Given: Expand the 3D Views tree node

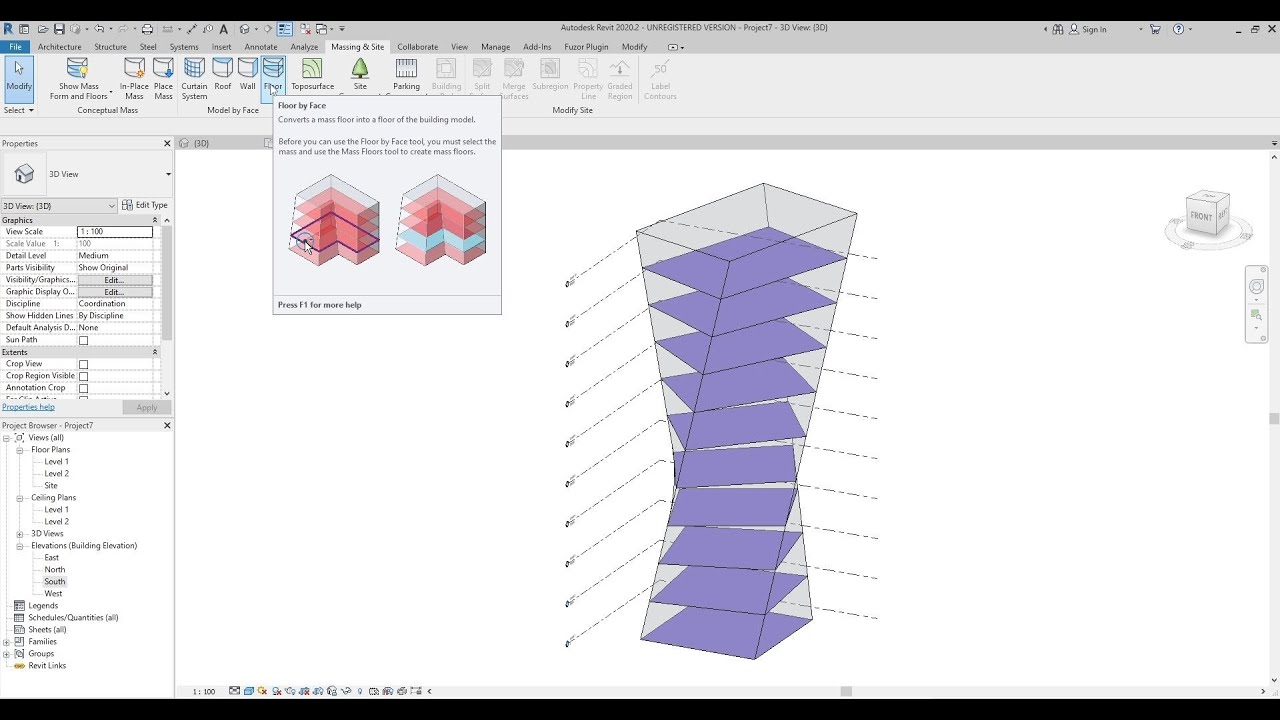Looking at the screenshot, I should (19, 534).
